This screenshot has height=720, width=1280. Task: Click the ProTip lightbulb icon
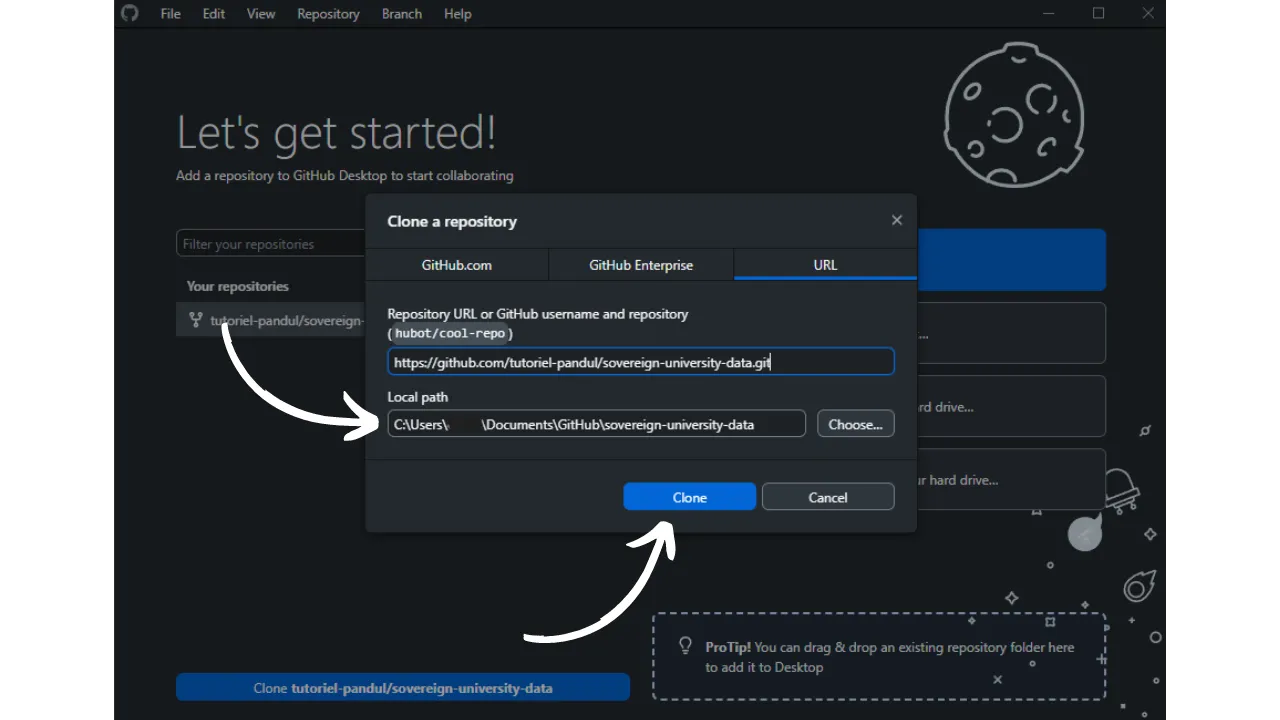click(x=686, y=646)
